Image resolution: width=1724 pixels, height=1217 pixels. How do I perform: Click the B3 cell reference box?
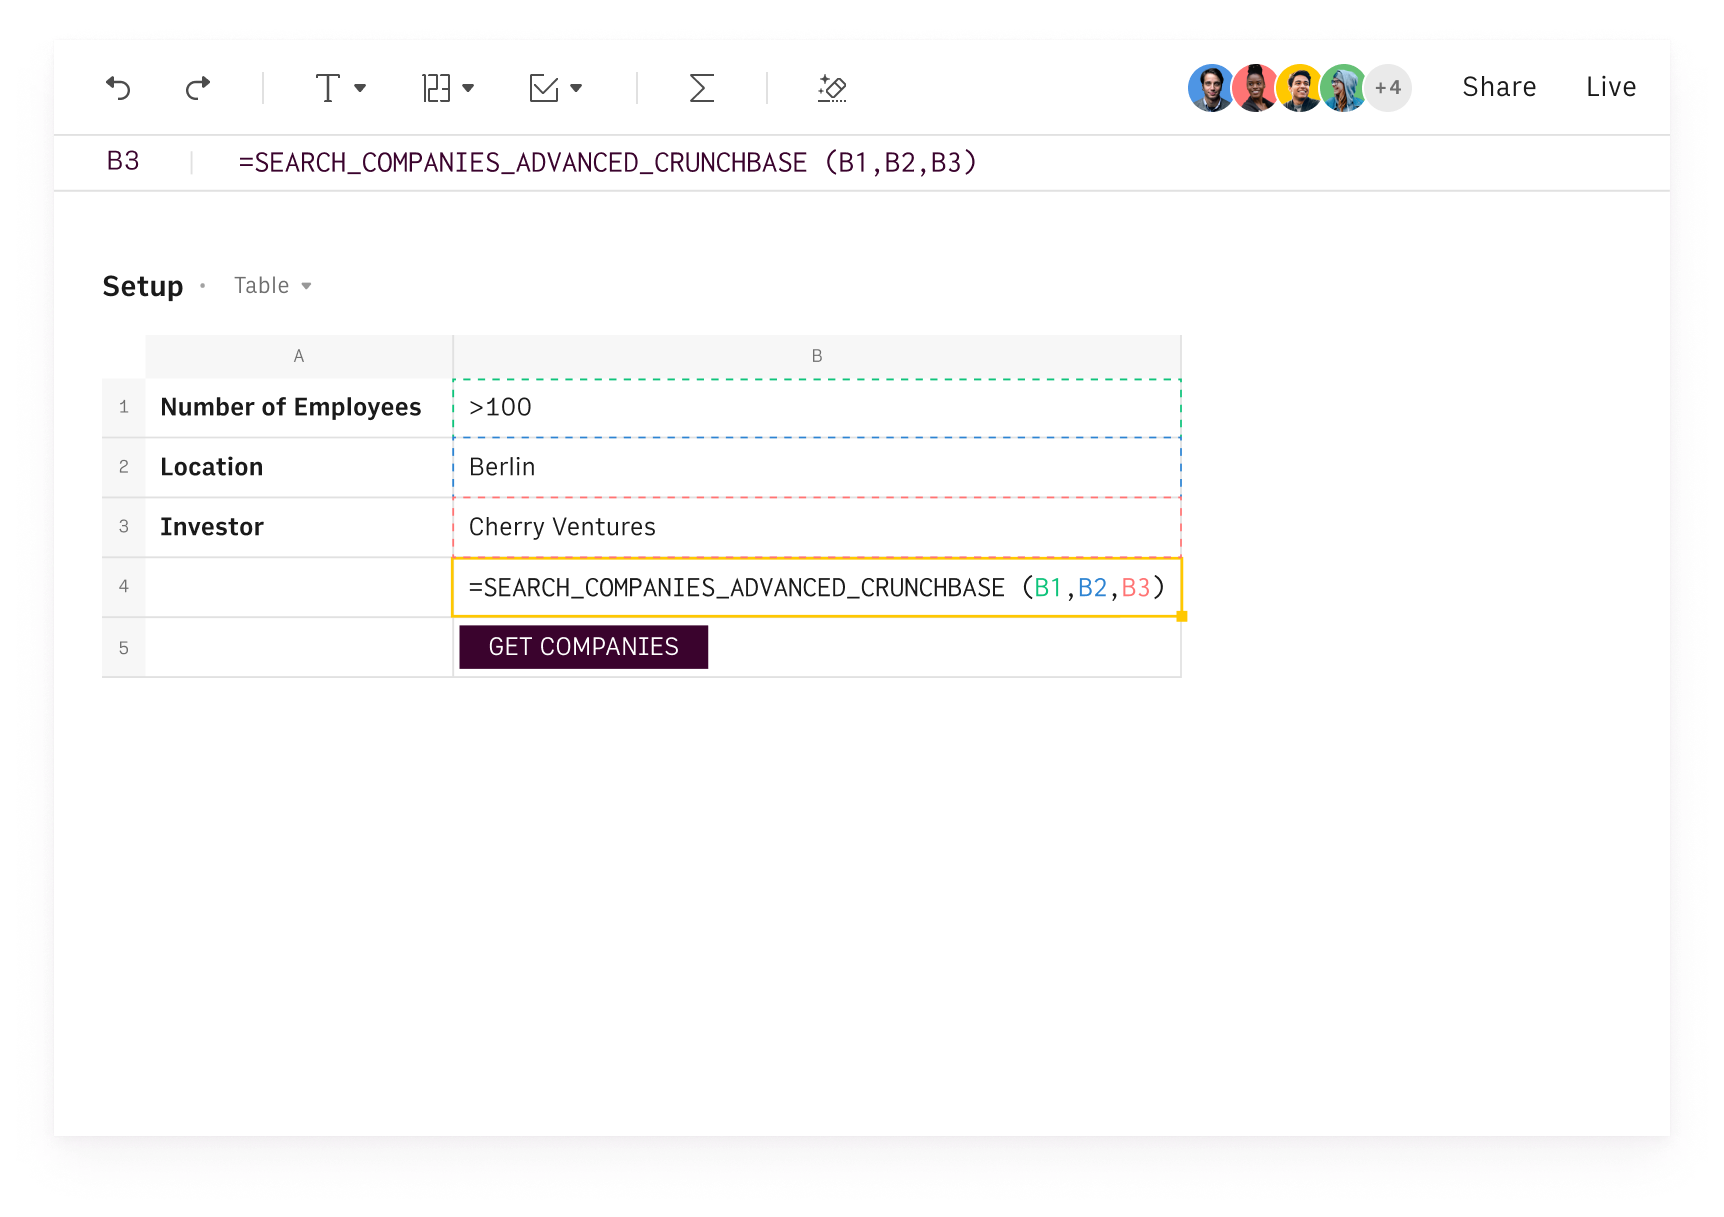123,162
